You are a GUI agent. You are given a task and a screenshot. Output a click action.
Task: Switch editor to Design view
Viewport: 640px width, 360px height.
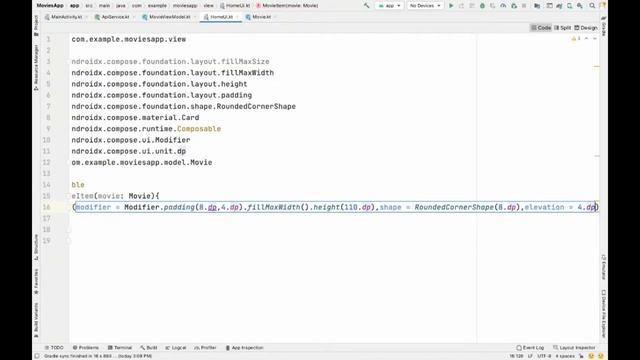tap(586, 28)
